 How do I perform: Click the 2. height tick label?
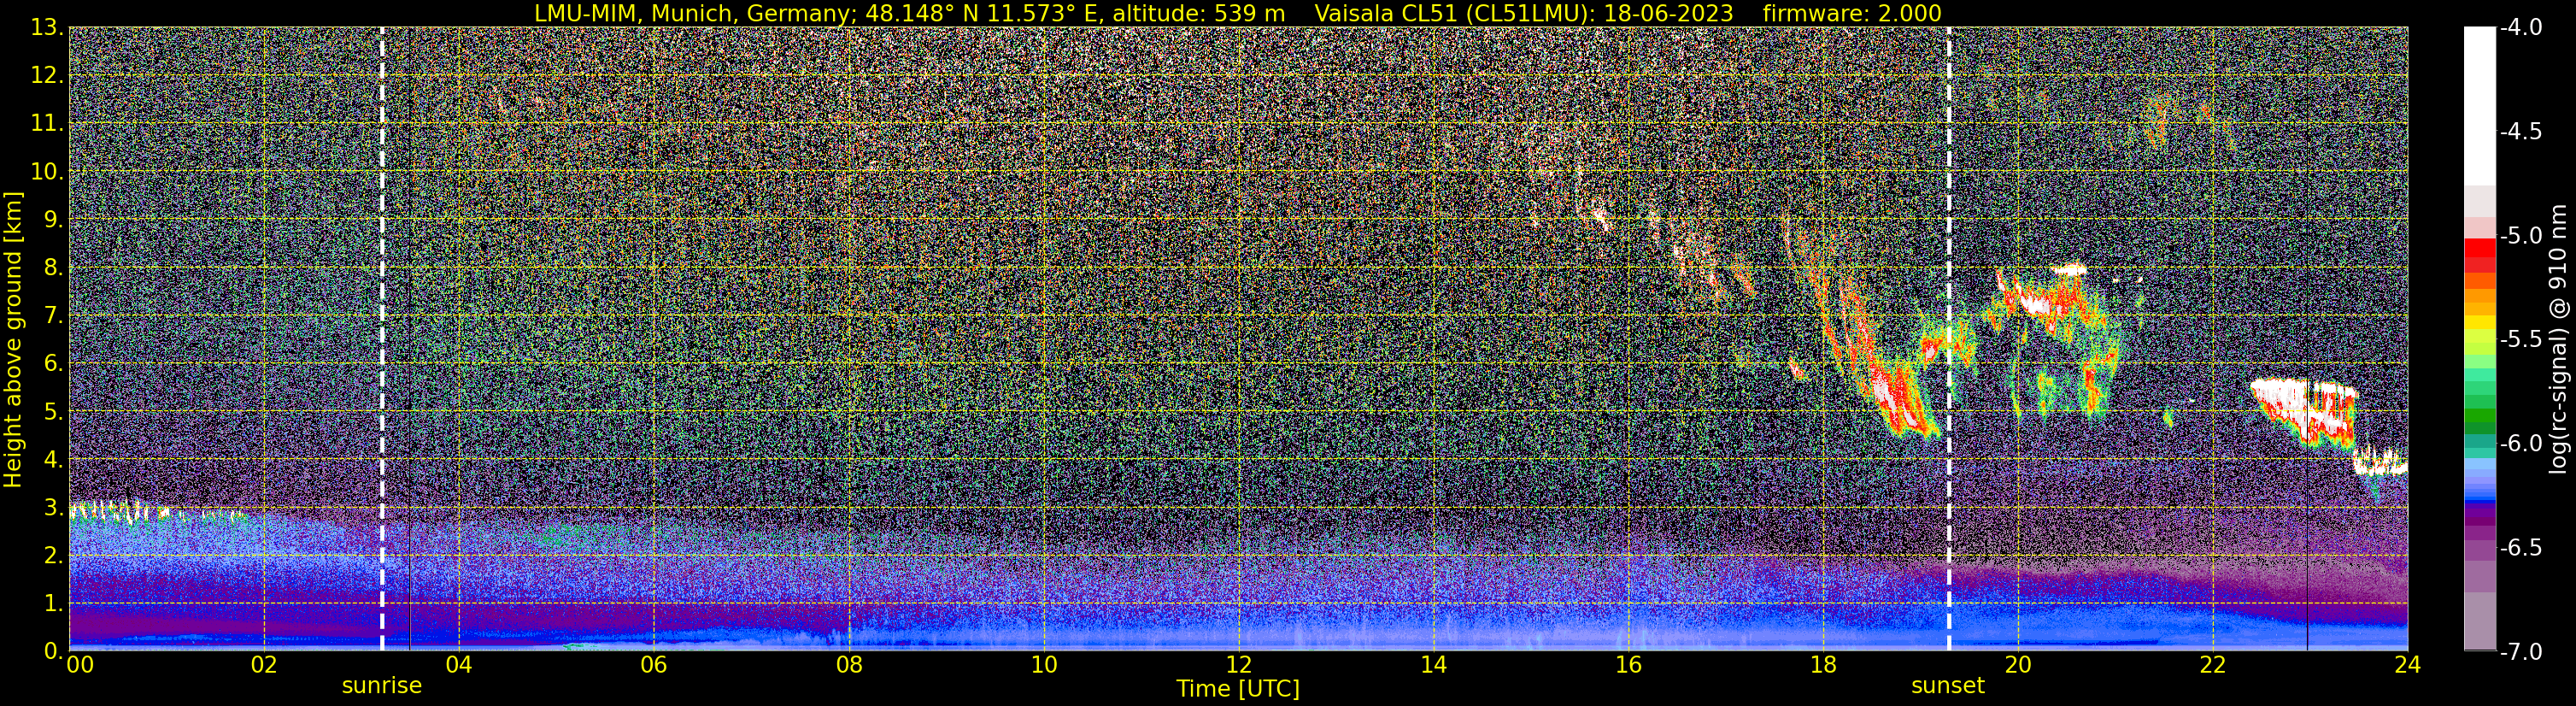53,556
